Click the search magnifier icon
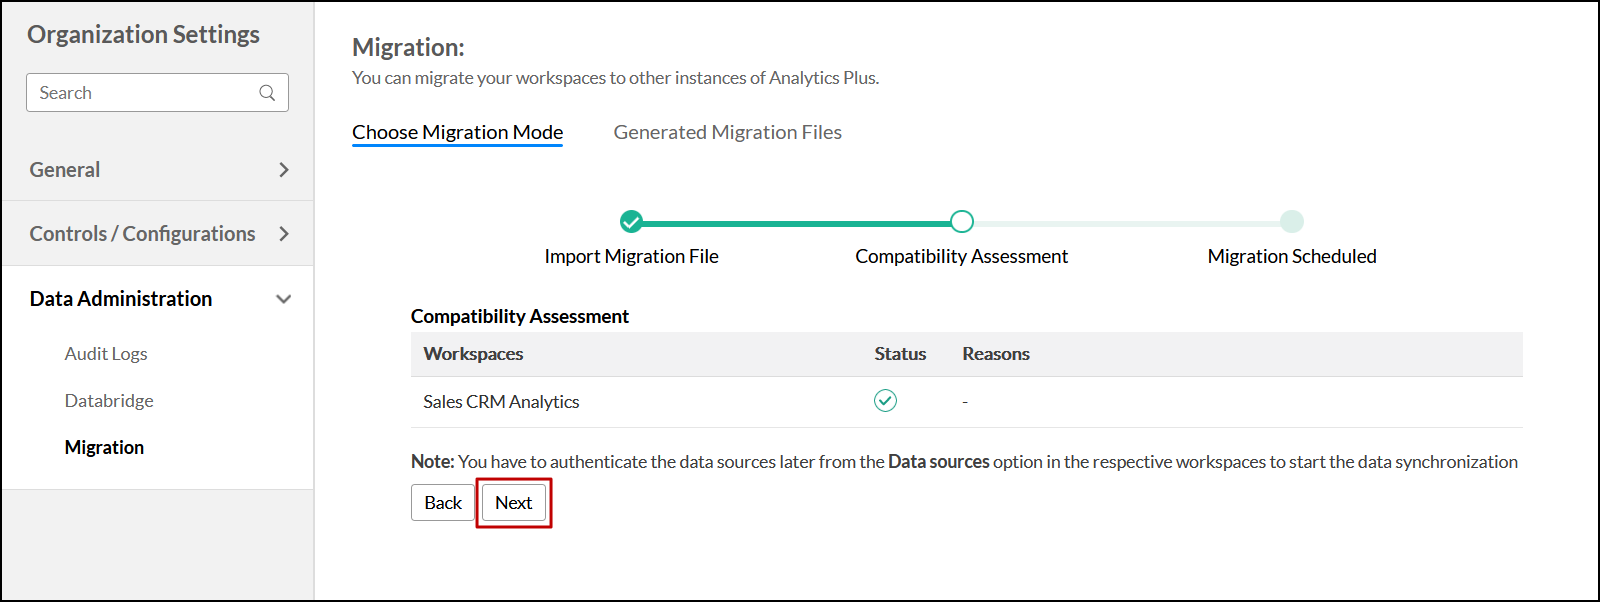This screenshot has width=1600, height=602. pyautogui.click(x=267, y=93)
